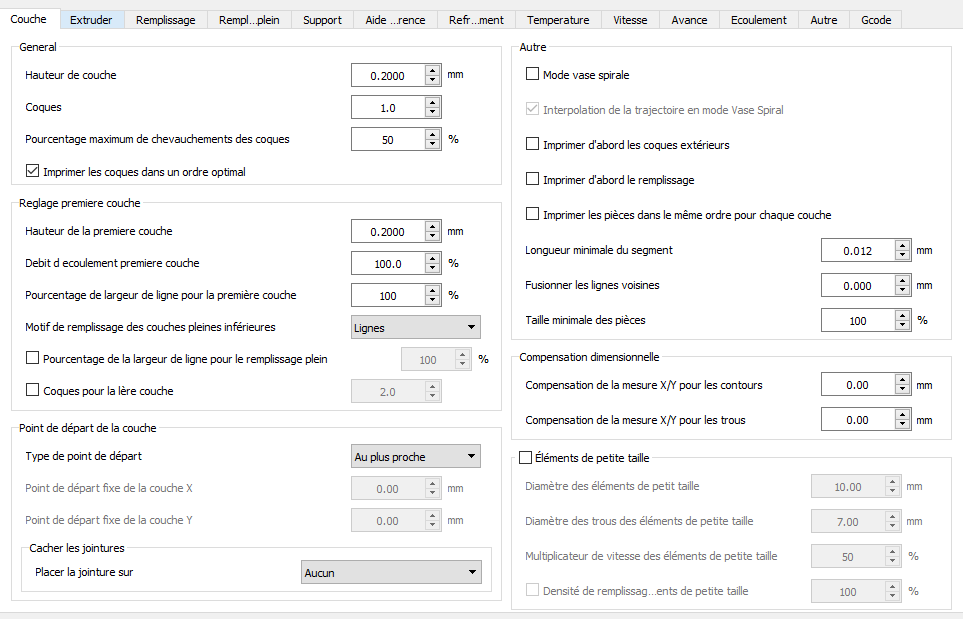Decrease Longueur minimale du segment value

tap(902, 255)
